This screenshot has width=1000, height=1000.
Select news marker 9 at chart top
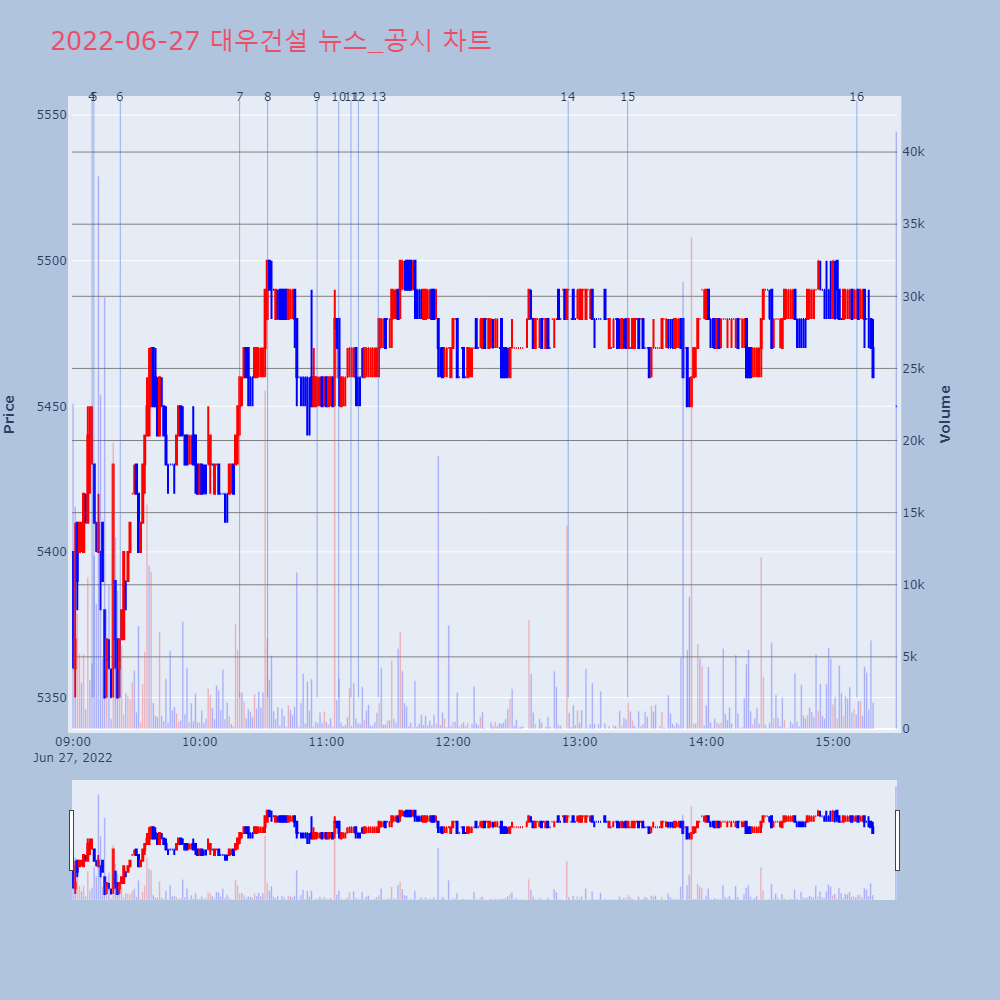317,97
